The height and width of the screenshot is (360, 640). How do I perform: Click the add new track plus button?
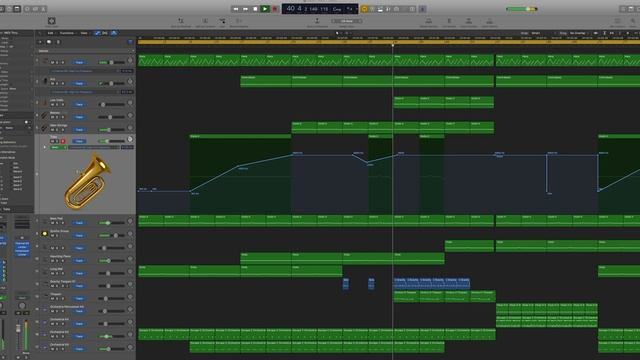[x=40, y=42]
